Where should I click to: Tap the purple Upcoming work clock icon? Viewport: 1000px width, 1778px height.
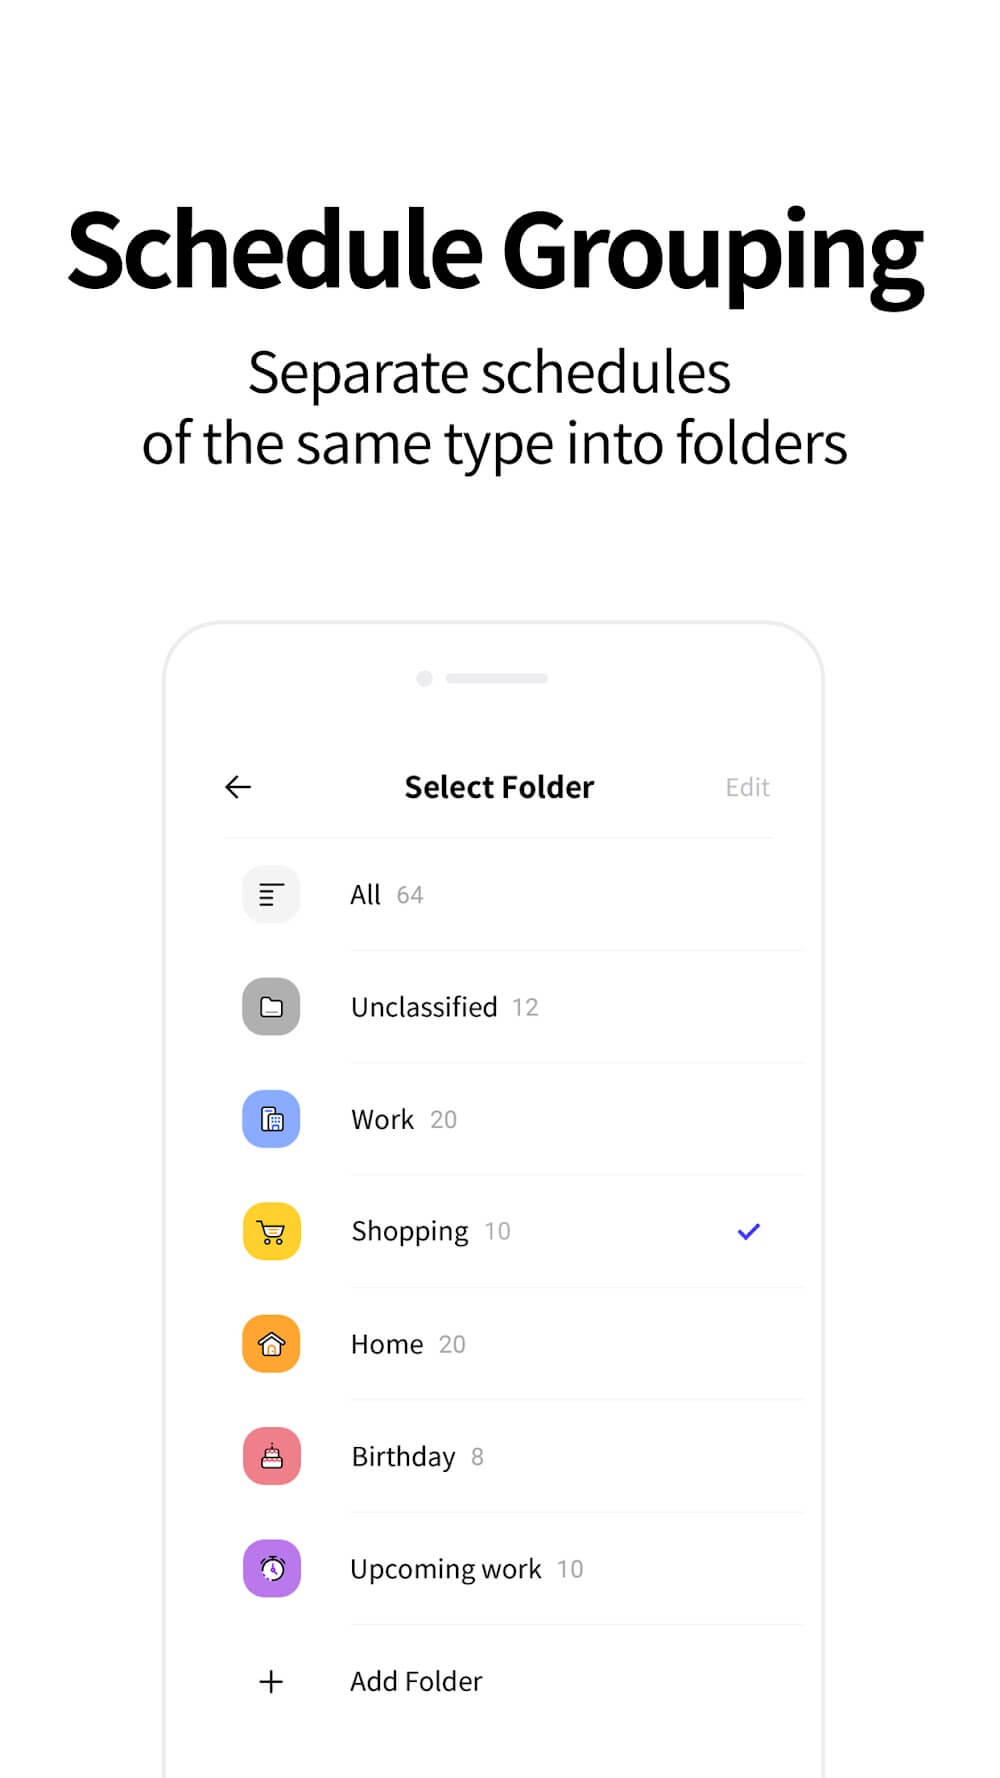click(271, 1568)
